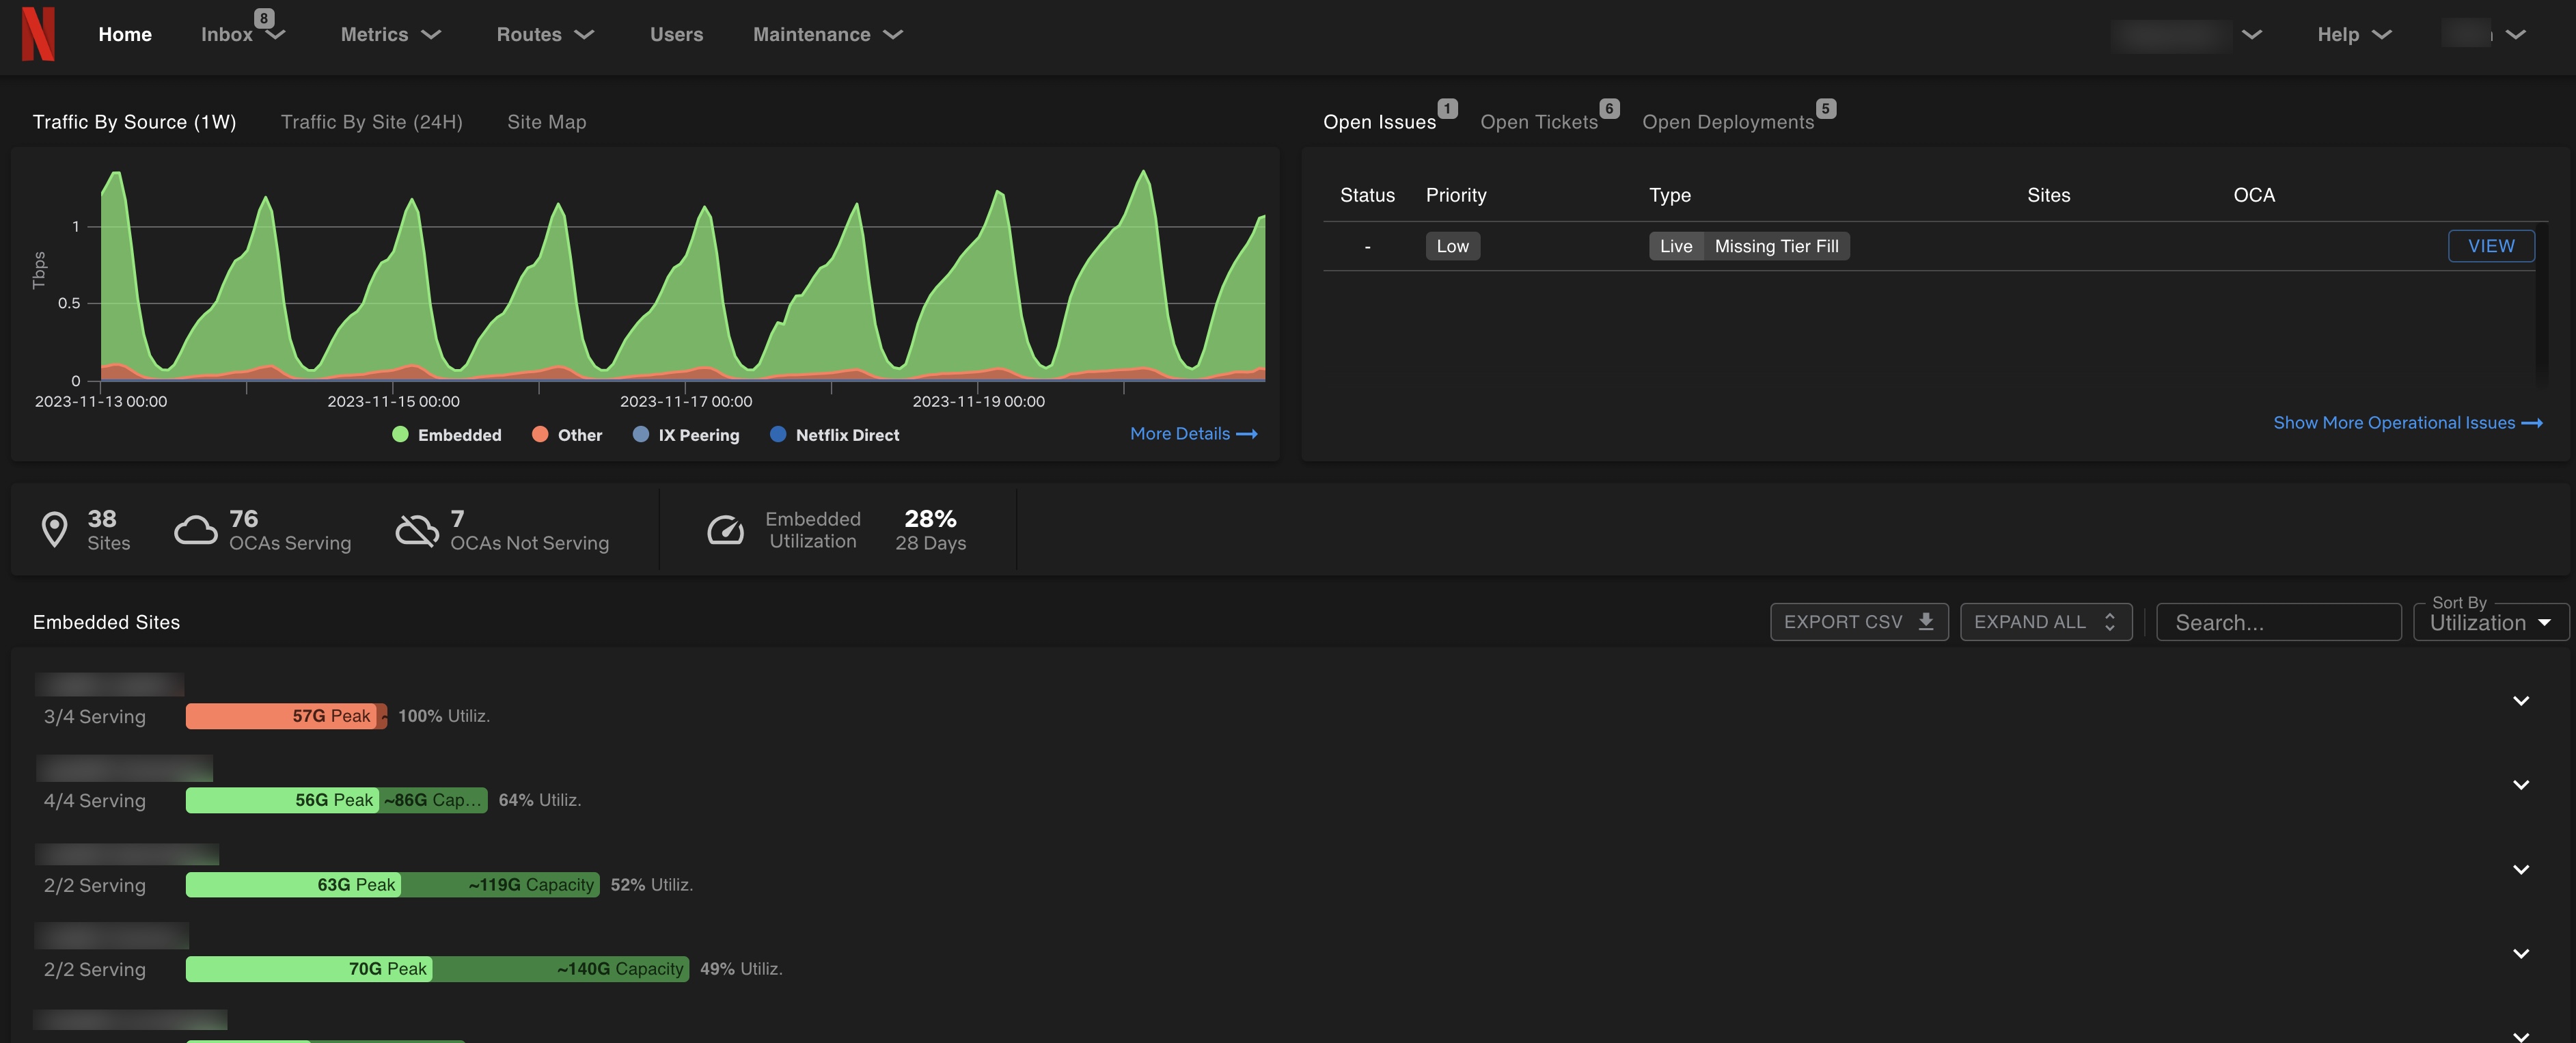Open Show More Operational Issues link
This screenshot has width=2576, height=1043.
(2407, 423)
